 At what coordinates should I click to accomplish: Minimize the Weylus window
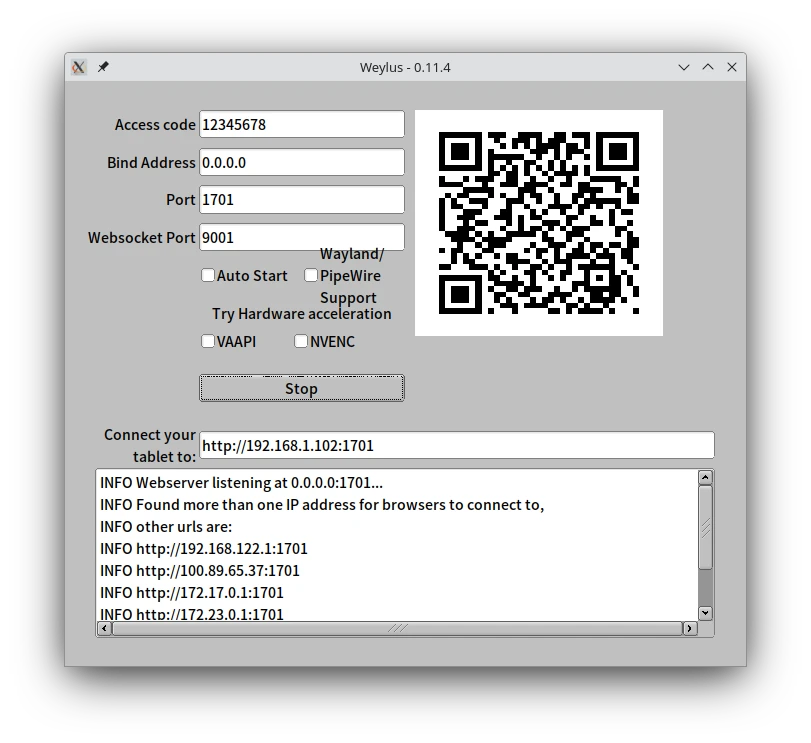point(684,67)
